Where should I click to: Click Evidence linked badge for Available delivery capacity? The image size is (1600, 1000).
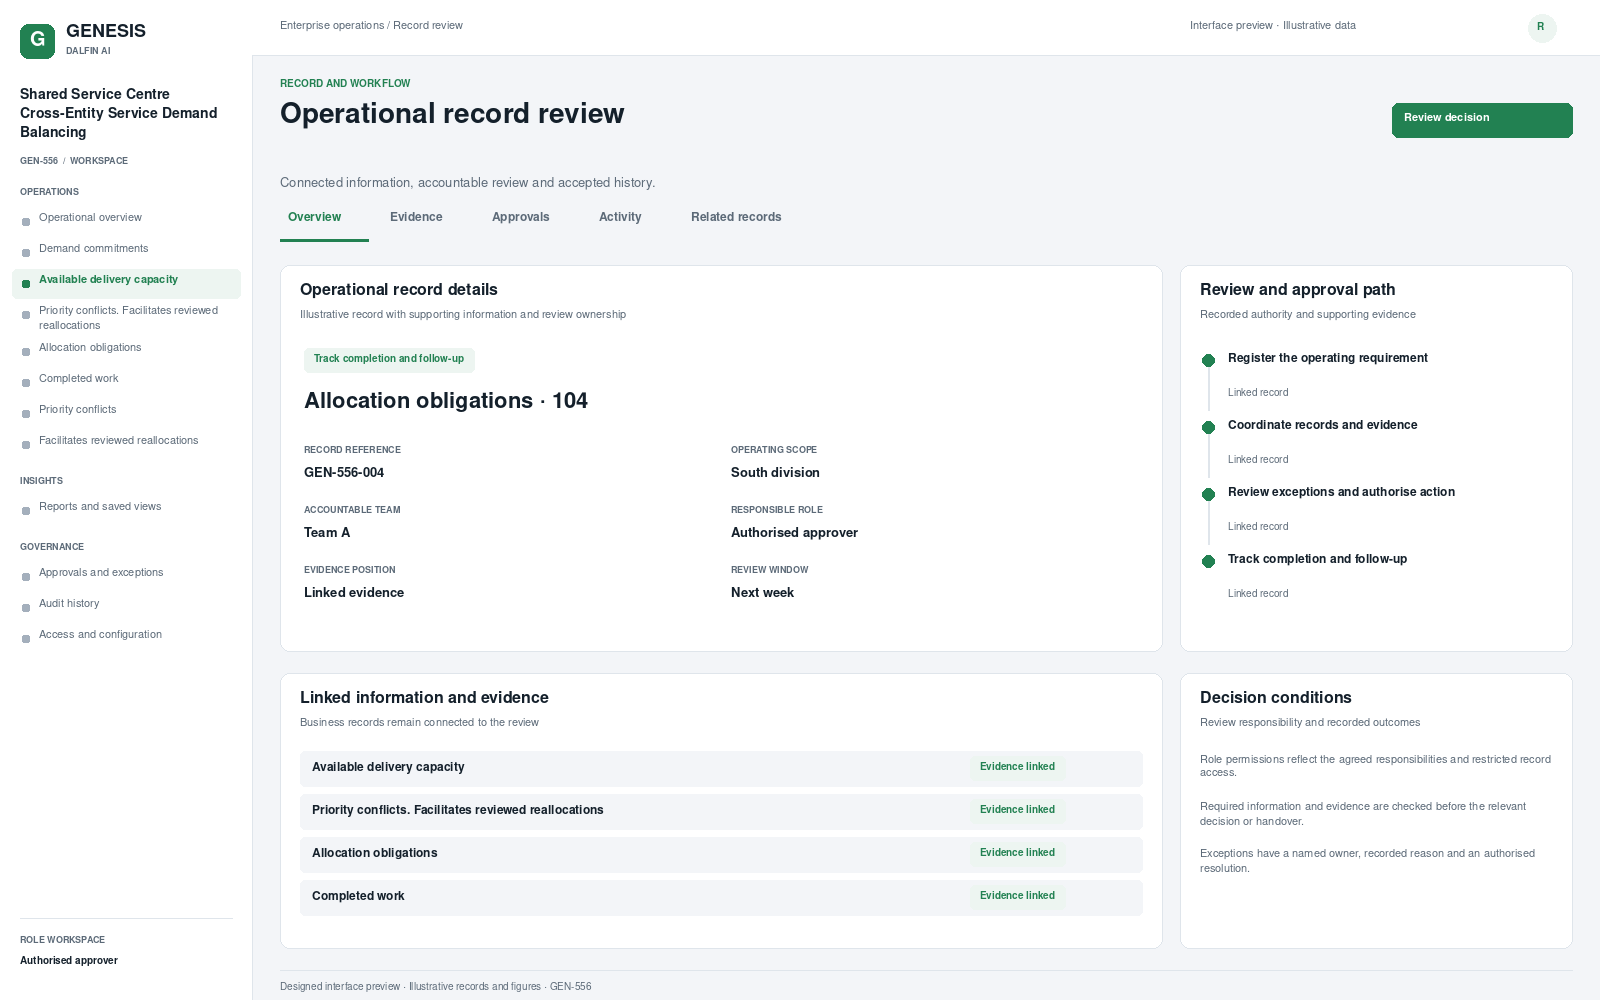click(1017, 767)
